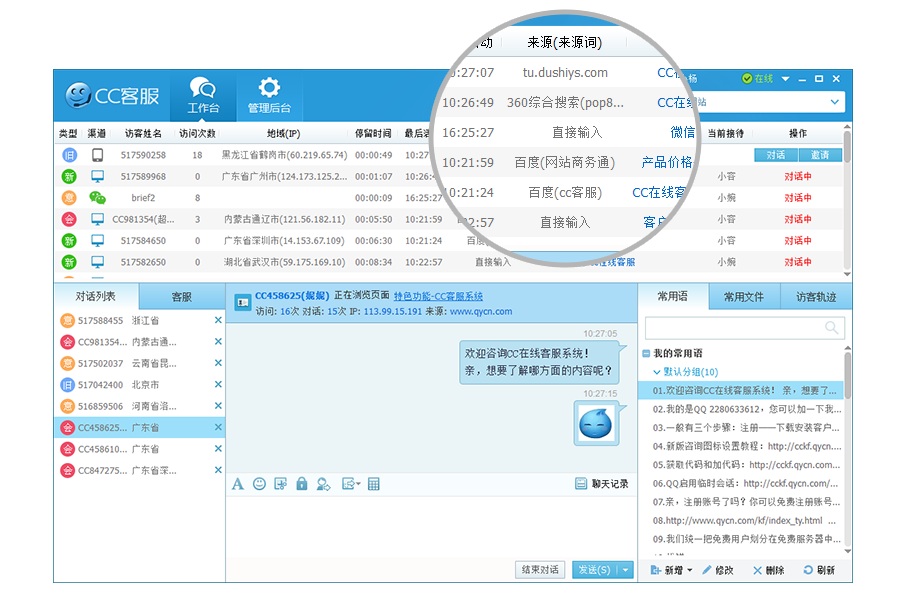Click the 结束对话 button

pyautogui.click(x=540, y=570)
